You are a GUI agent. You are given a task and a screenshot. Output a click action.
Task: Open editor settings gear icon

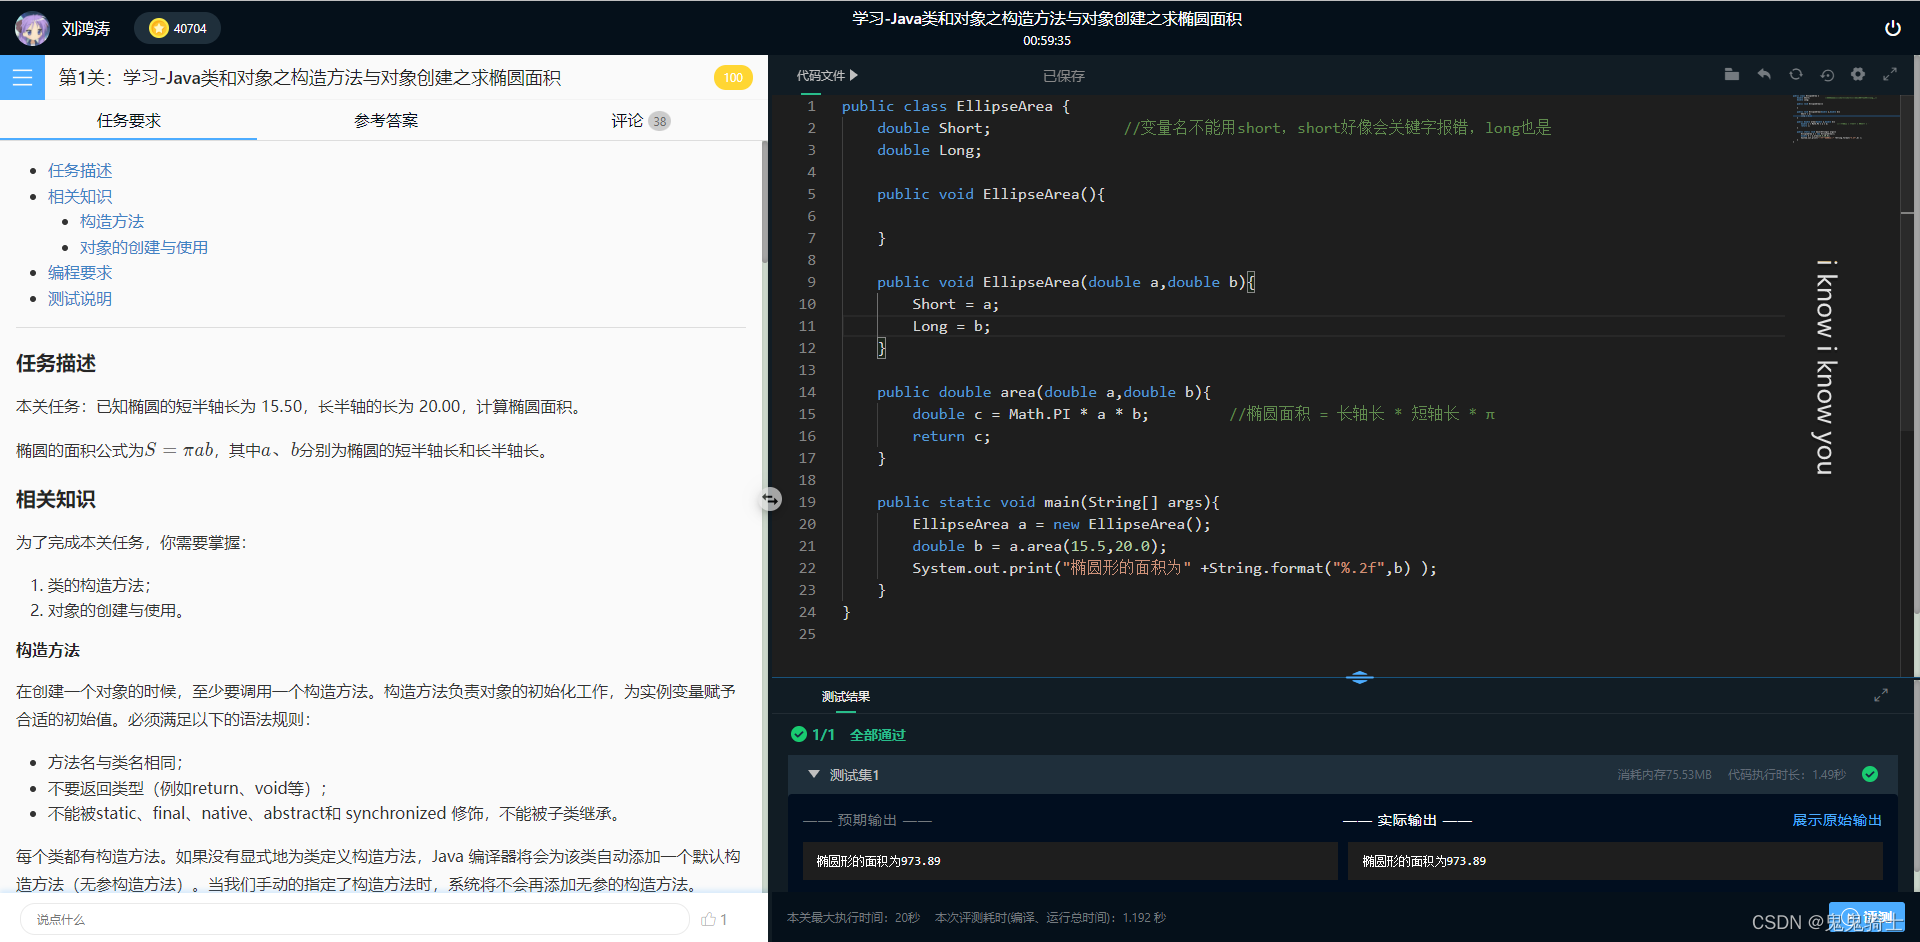(1858, 75)
